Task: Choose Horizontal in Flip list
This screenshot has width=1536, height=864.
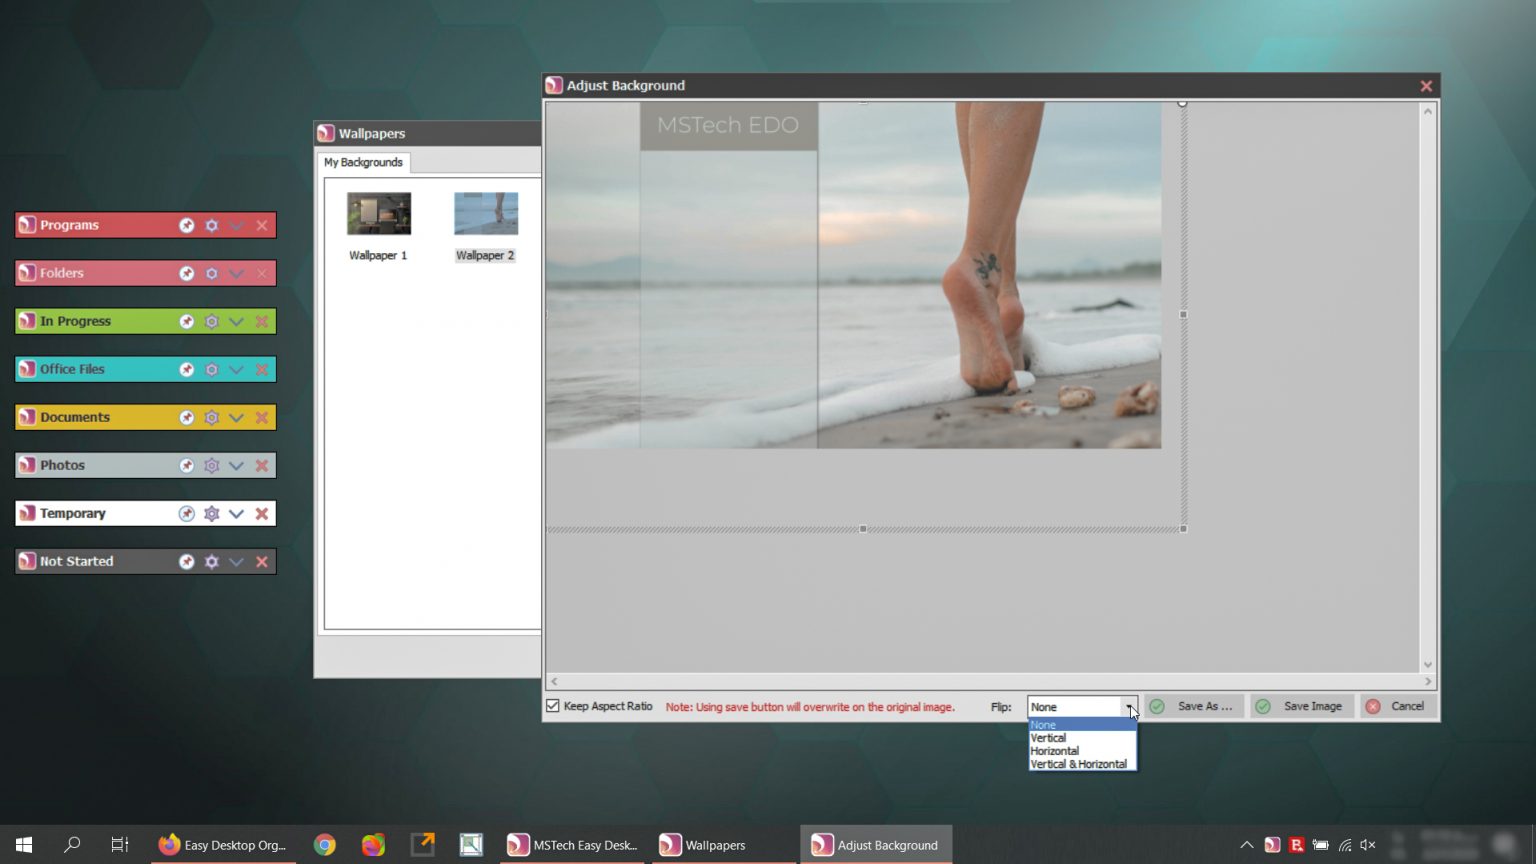Action: [1082, 751]
